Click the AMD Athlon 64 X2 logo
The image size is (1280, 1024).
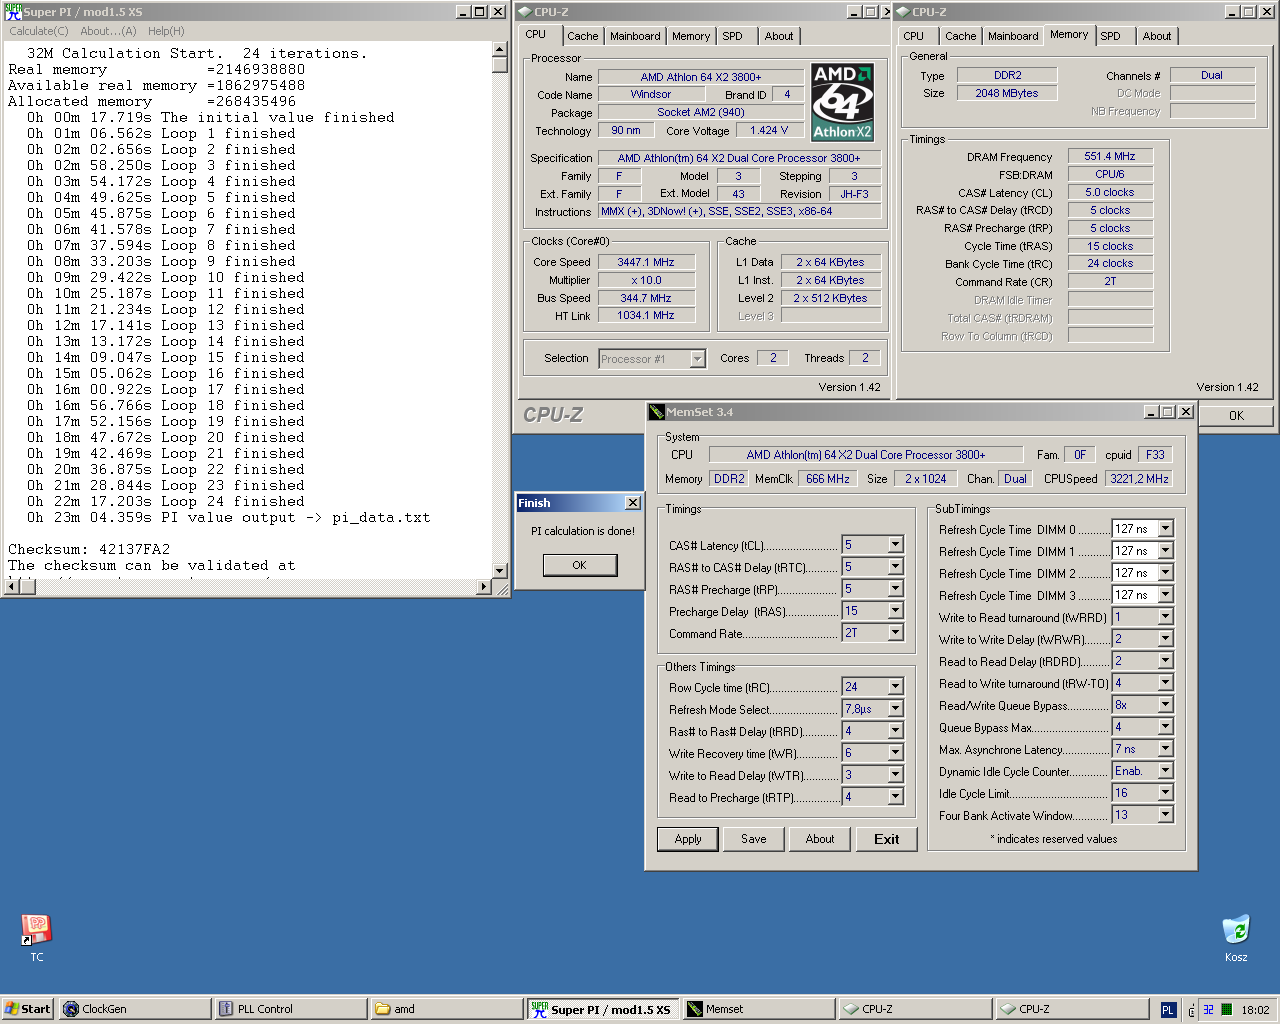point(842,102)
